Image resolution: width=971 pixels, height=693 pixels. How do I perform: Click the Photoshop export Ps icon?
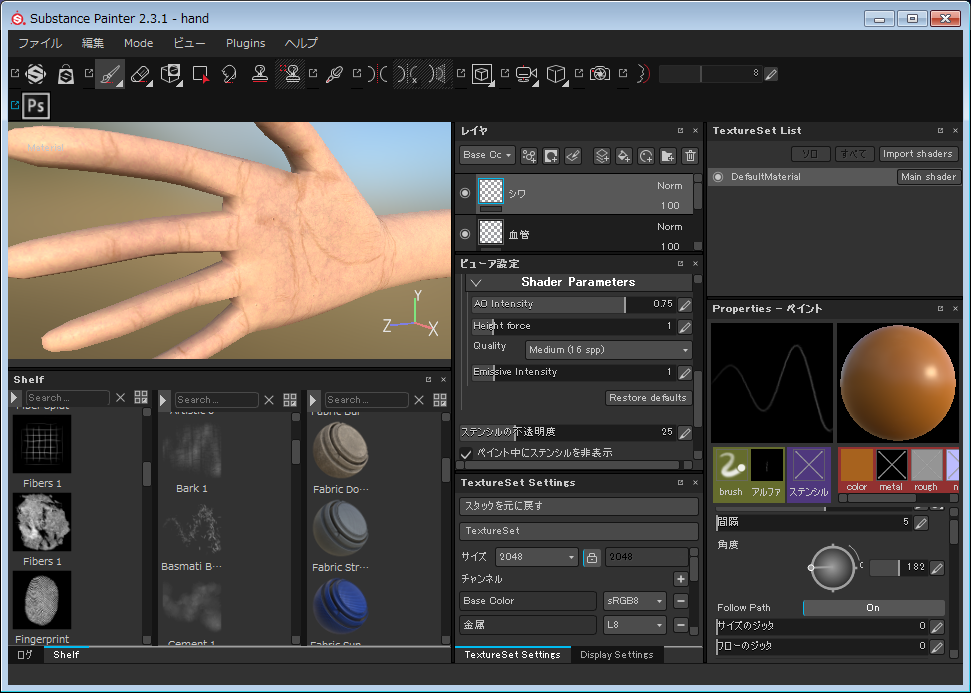click(36, 106)
